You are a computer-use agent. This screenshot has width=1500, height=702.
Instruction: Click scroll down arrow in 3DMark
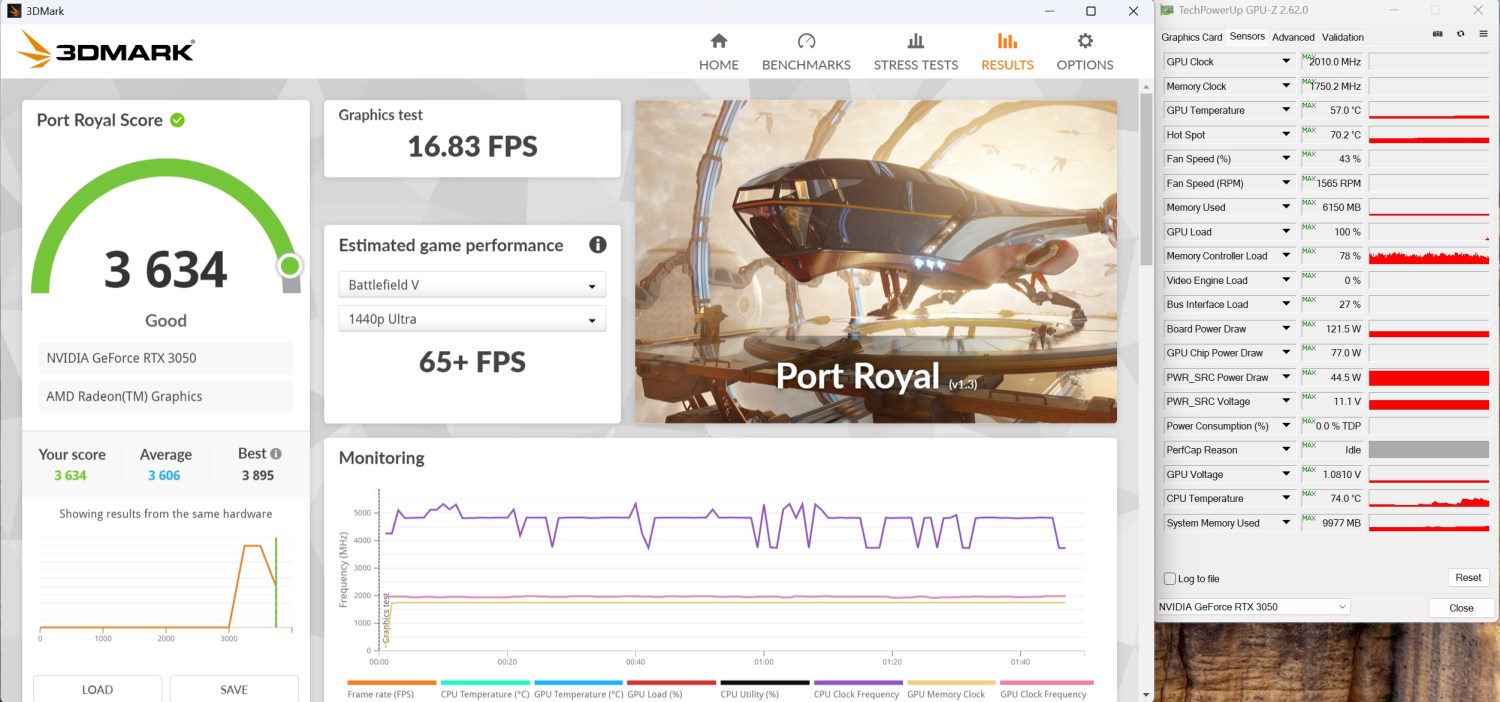1145,693
